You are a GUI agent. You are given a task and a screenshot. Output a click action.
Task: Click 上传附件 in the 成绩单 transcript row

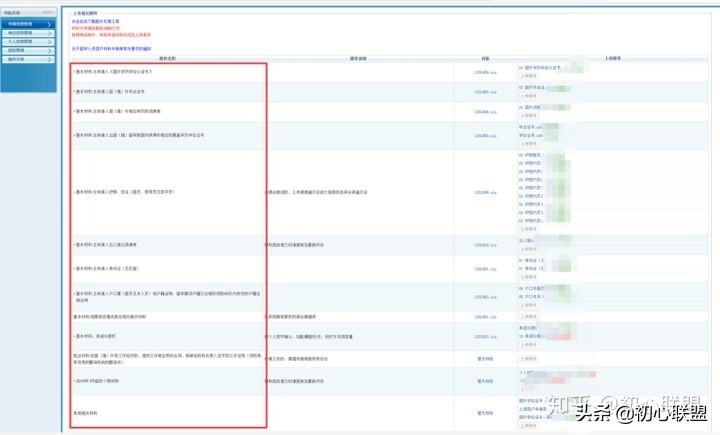pyautogui.click(x=528, y=116)
